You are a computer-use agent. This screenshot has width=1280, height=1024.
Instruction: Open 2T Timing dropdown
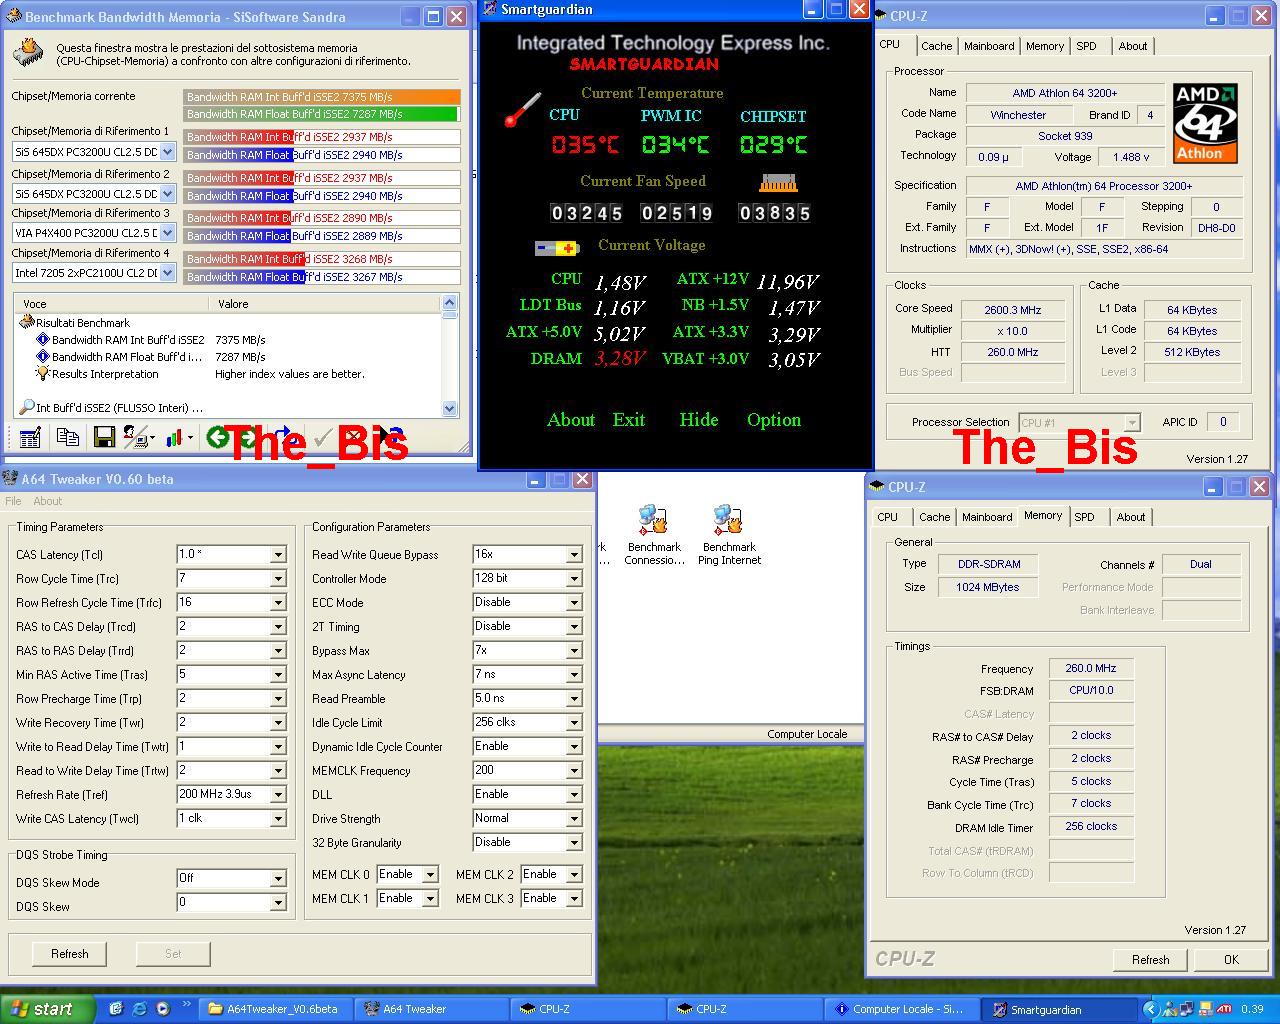[574, 626]
